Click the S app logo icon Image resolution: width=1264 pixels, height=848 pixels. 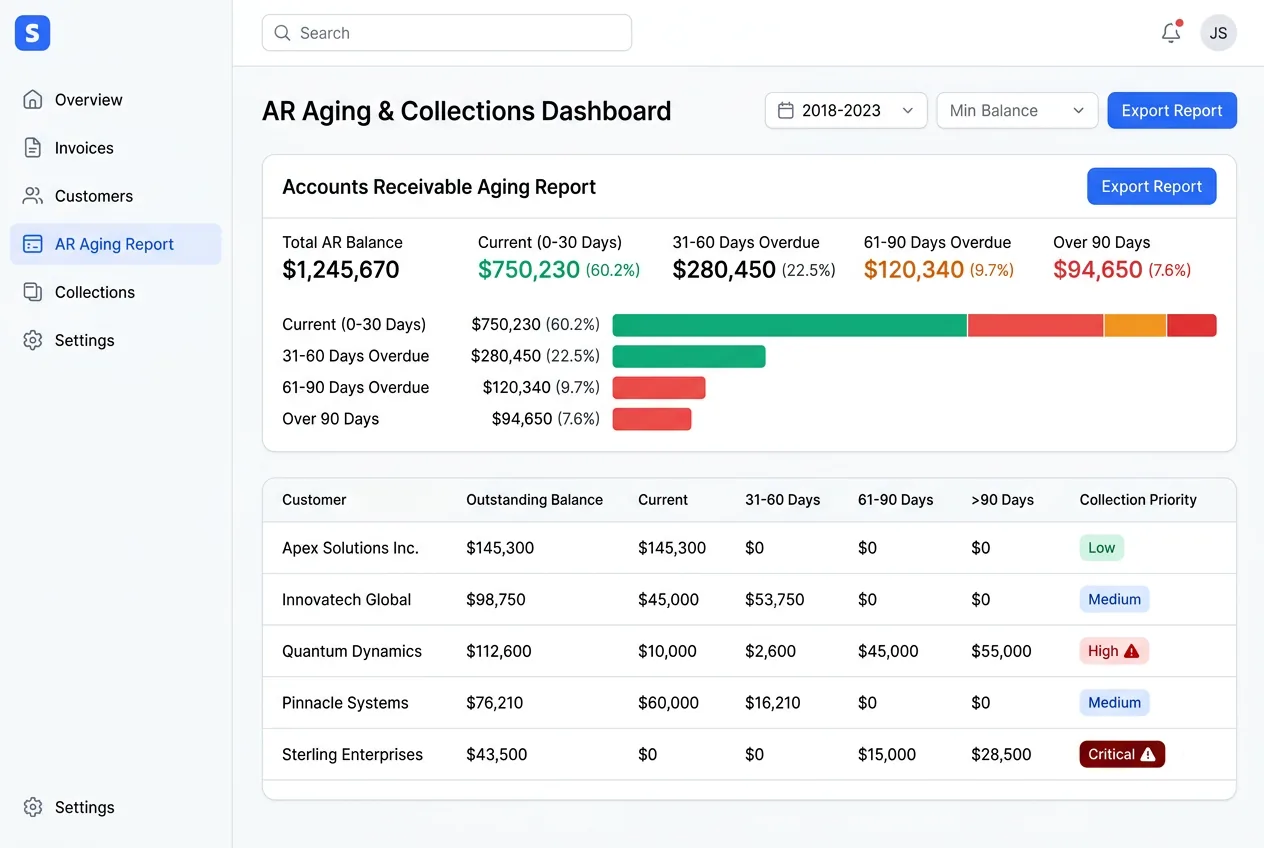click(x=31, y=32)
